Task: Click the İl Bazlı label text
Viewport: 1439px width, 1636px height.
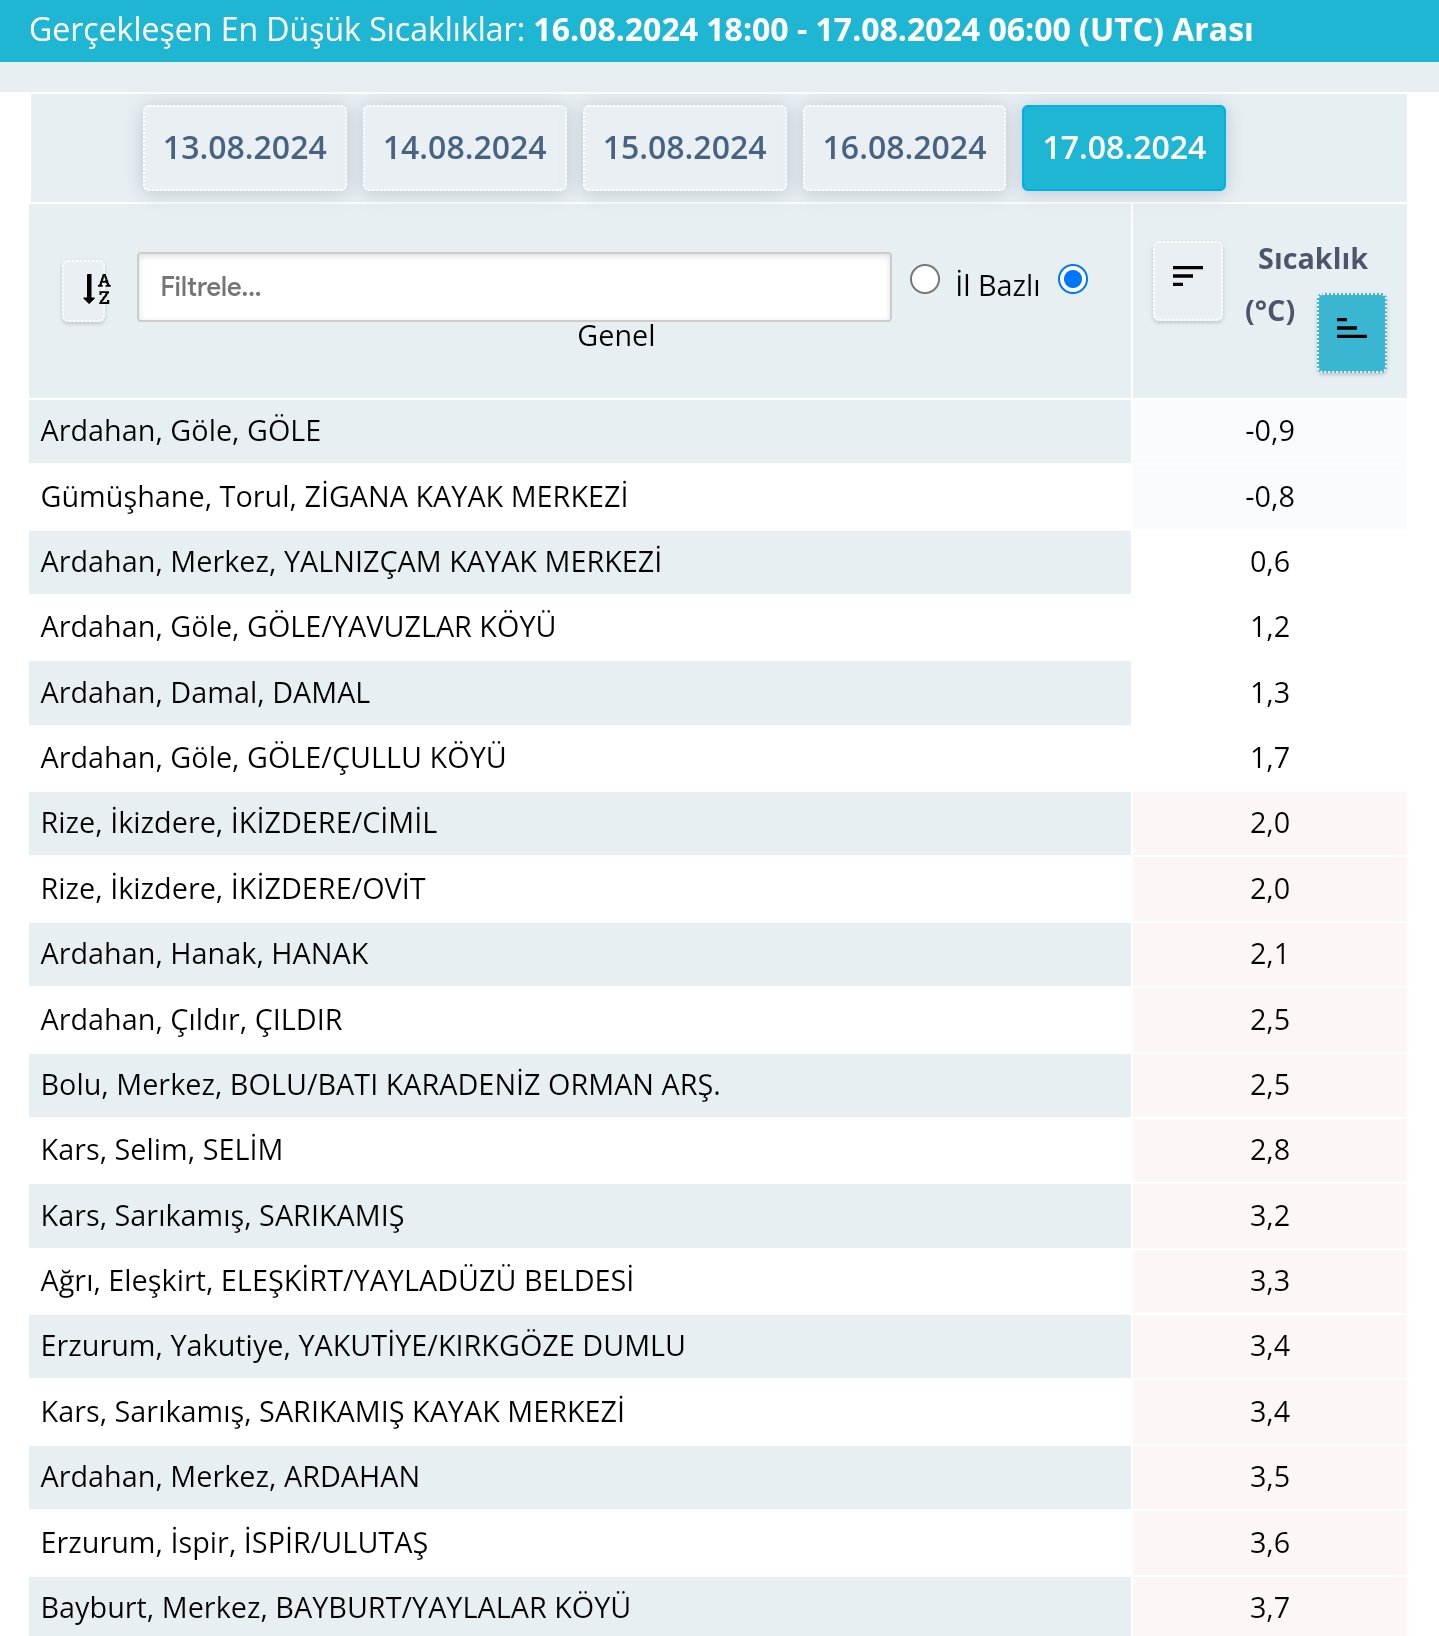Action: (x=997, y=286)
